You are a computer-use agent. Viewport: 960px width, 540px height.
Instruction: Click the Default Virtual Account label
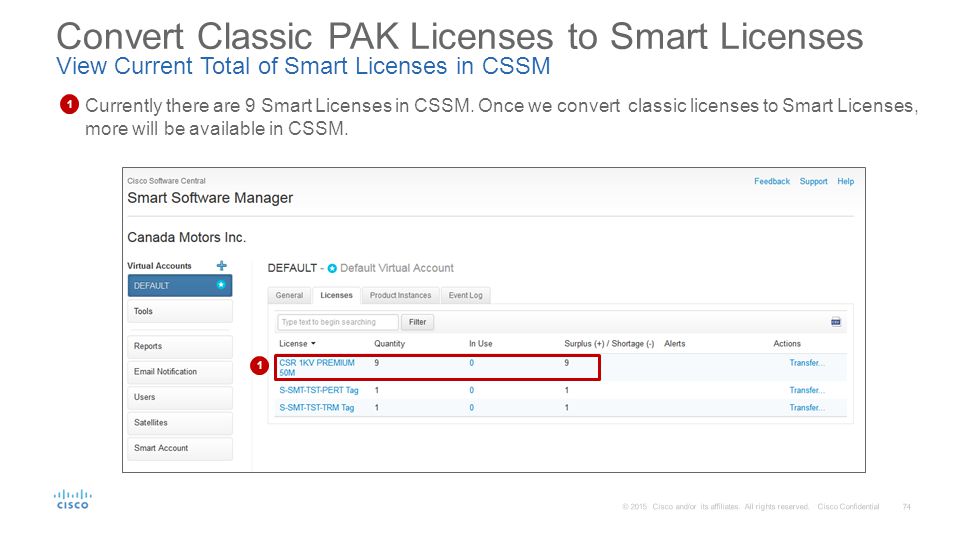click(397, 268)
